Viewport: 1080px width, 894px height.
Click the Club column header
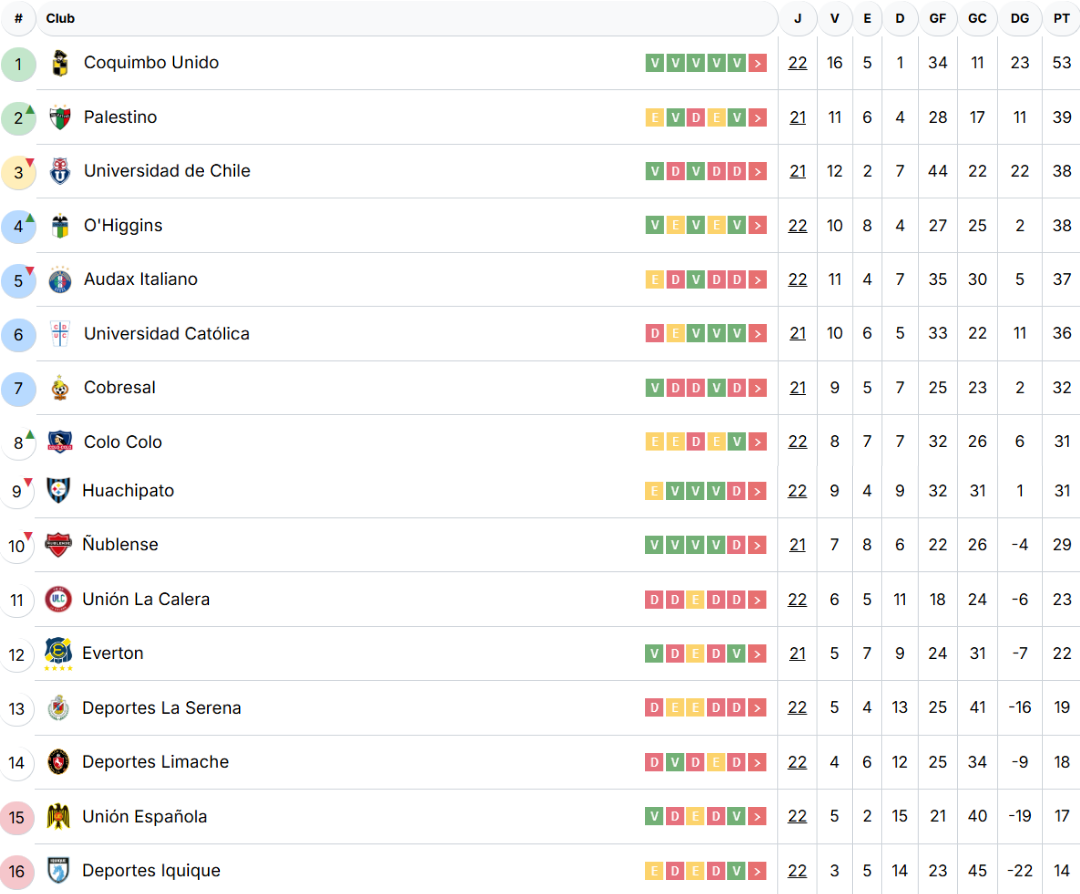(x=60, y=18)
